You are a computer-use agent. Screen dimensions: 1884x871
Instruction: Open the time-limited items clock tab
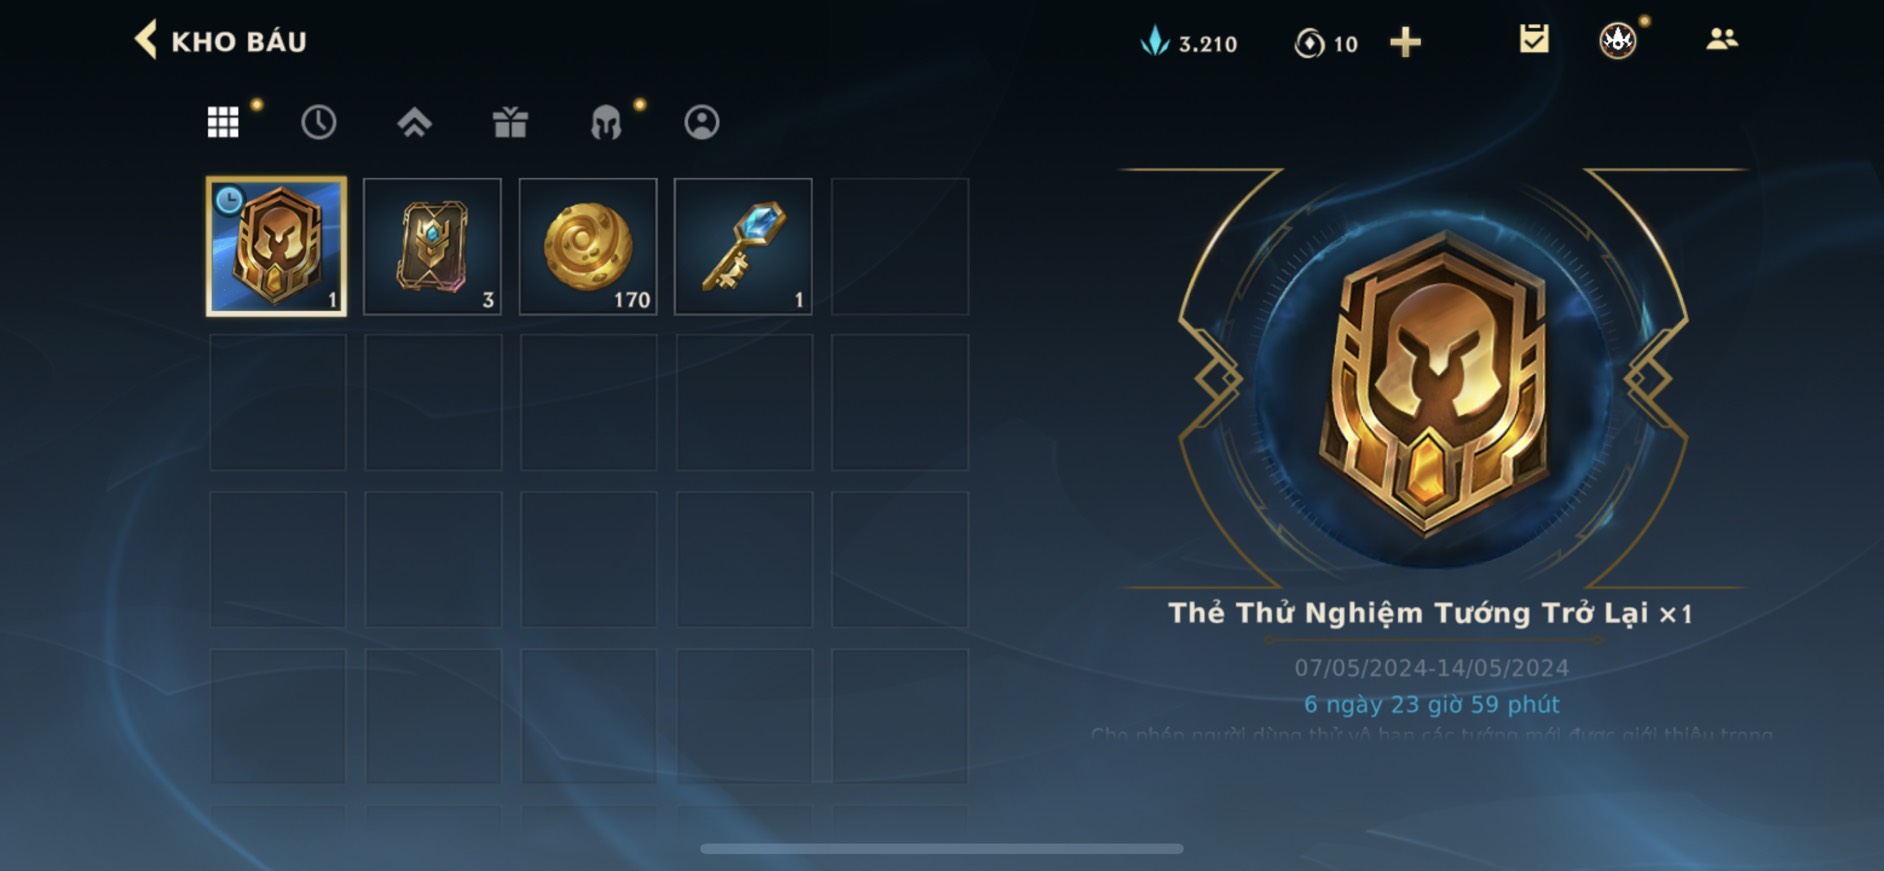(319, 122)
